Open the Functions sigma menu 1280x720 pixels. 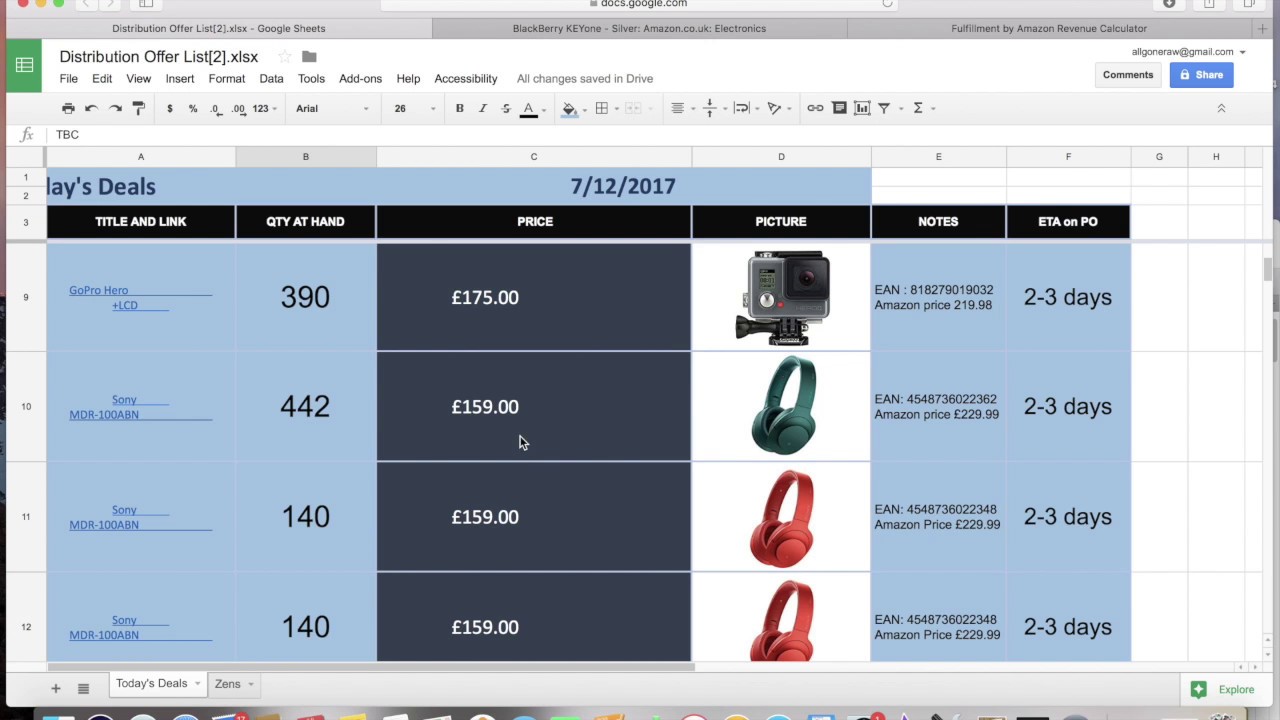(x=918, y=108)
